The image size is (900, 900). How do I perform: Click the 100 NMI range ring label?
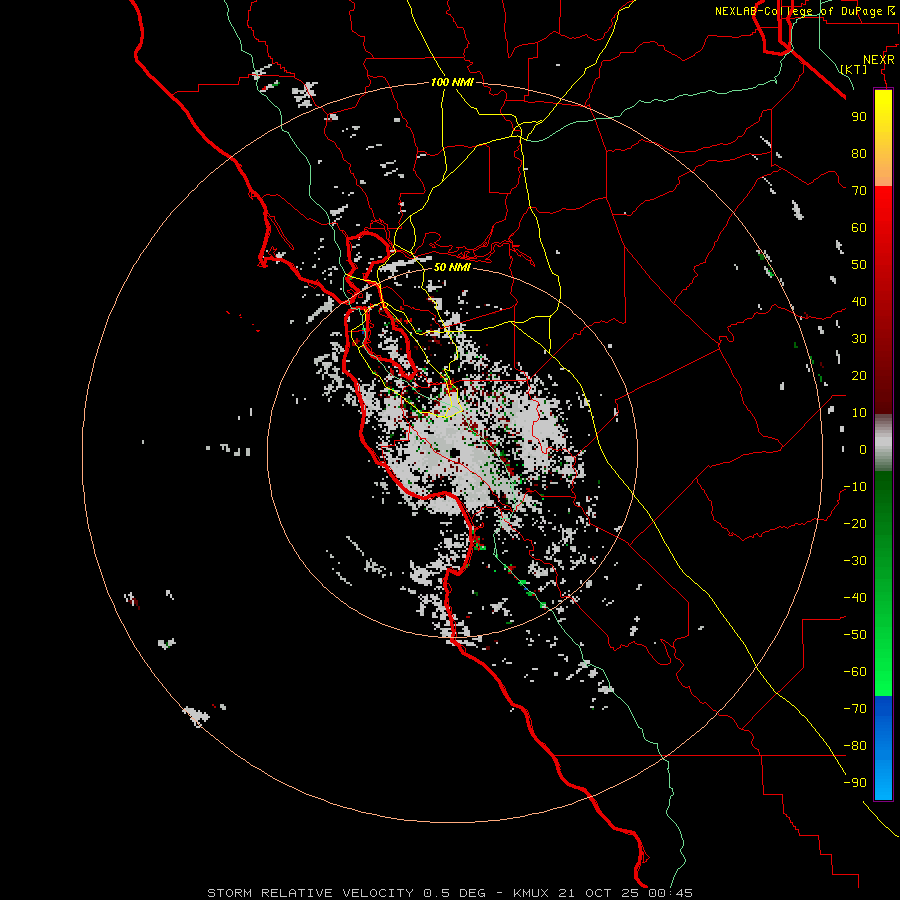point(452,82)
